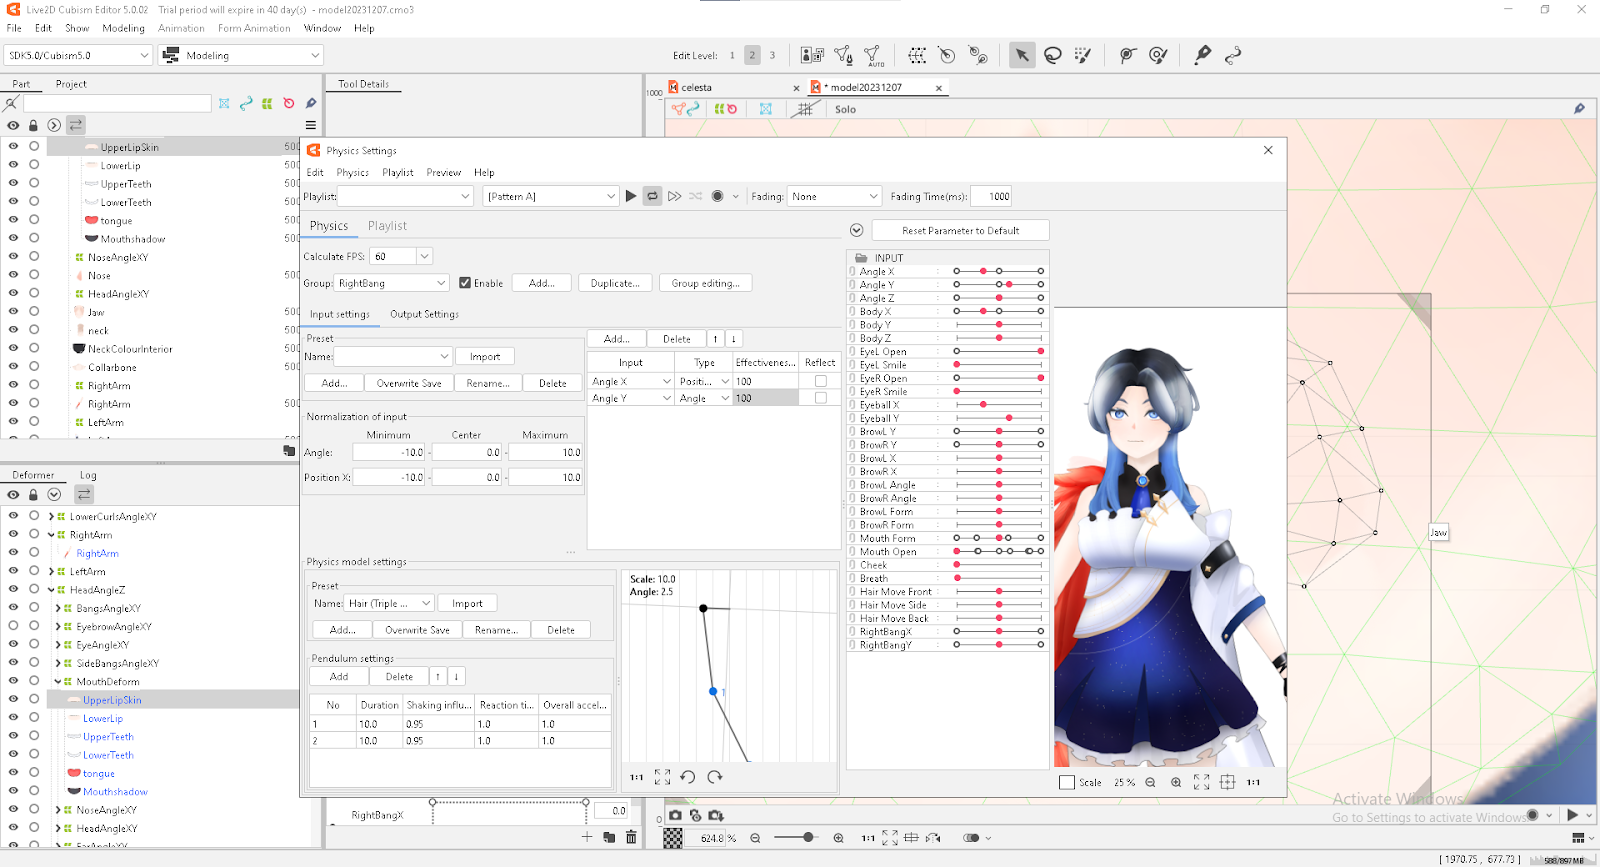Delete with the trash icon in parameter panel

(x=631, y=837)
